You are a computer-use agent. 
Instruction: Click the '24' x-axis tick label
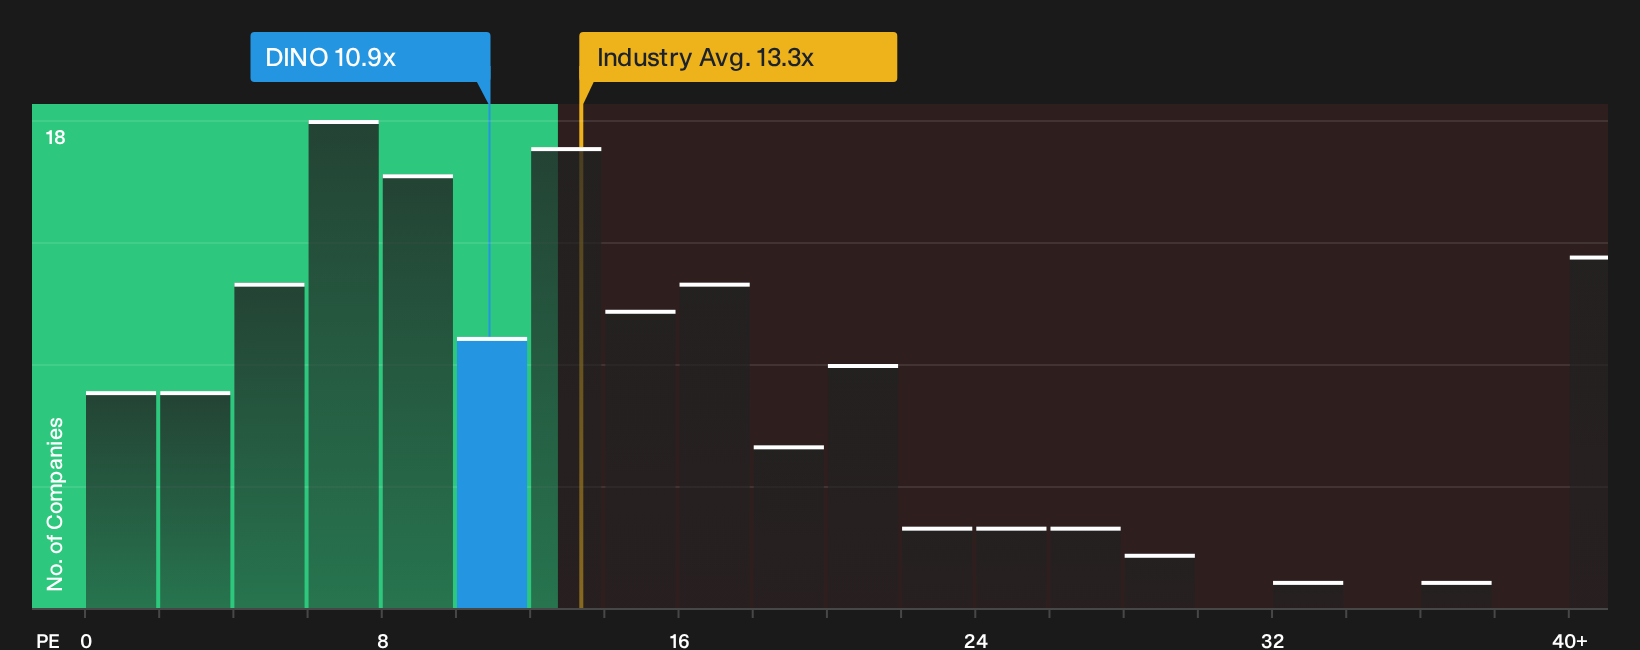click(976, 641)
